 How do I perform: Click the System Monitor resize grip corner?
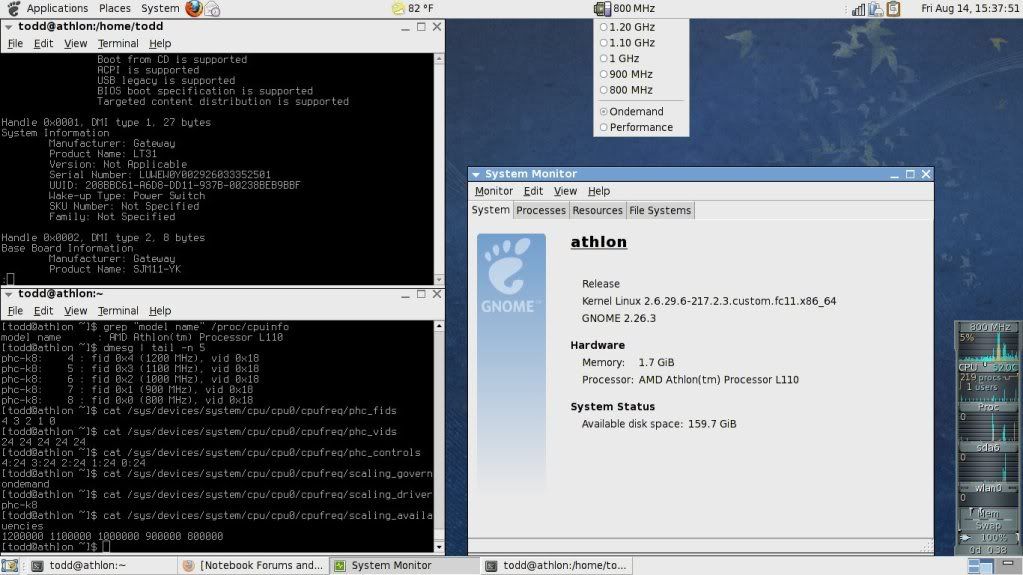point(926,548)
